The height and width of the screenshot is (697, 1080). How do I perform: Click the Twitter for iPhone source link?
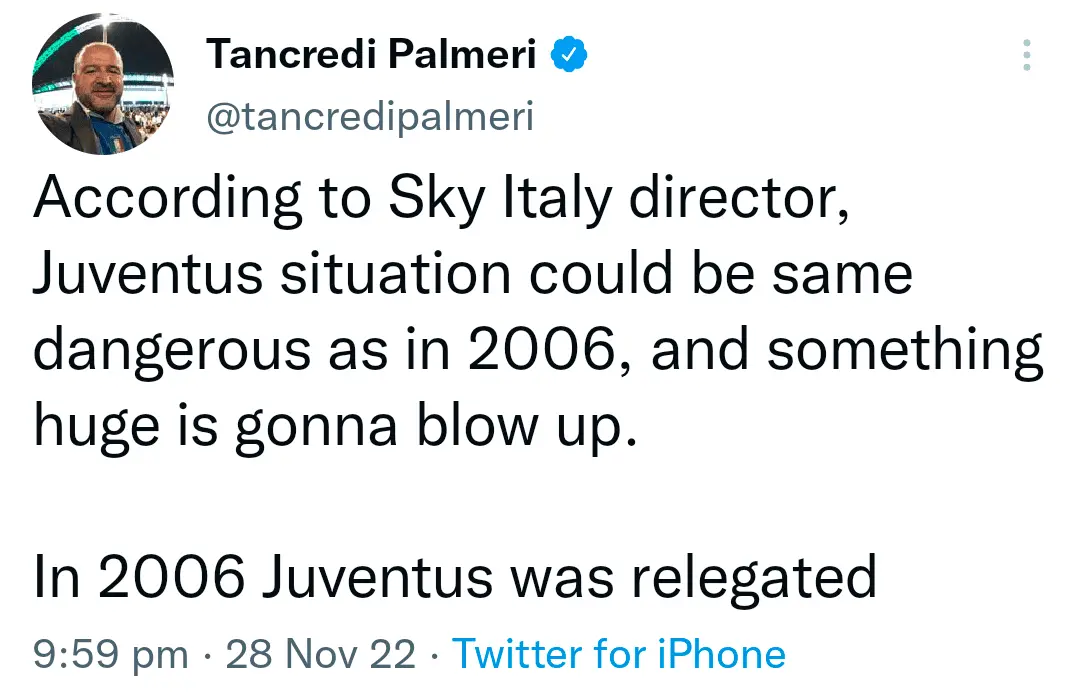point(619,654)
